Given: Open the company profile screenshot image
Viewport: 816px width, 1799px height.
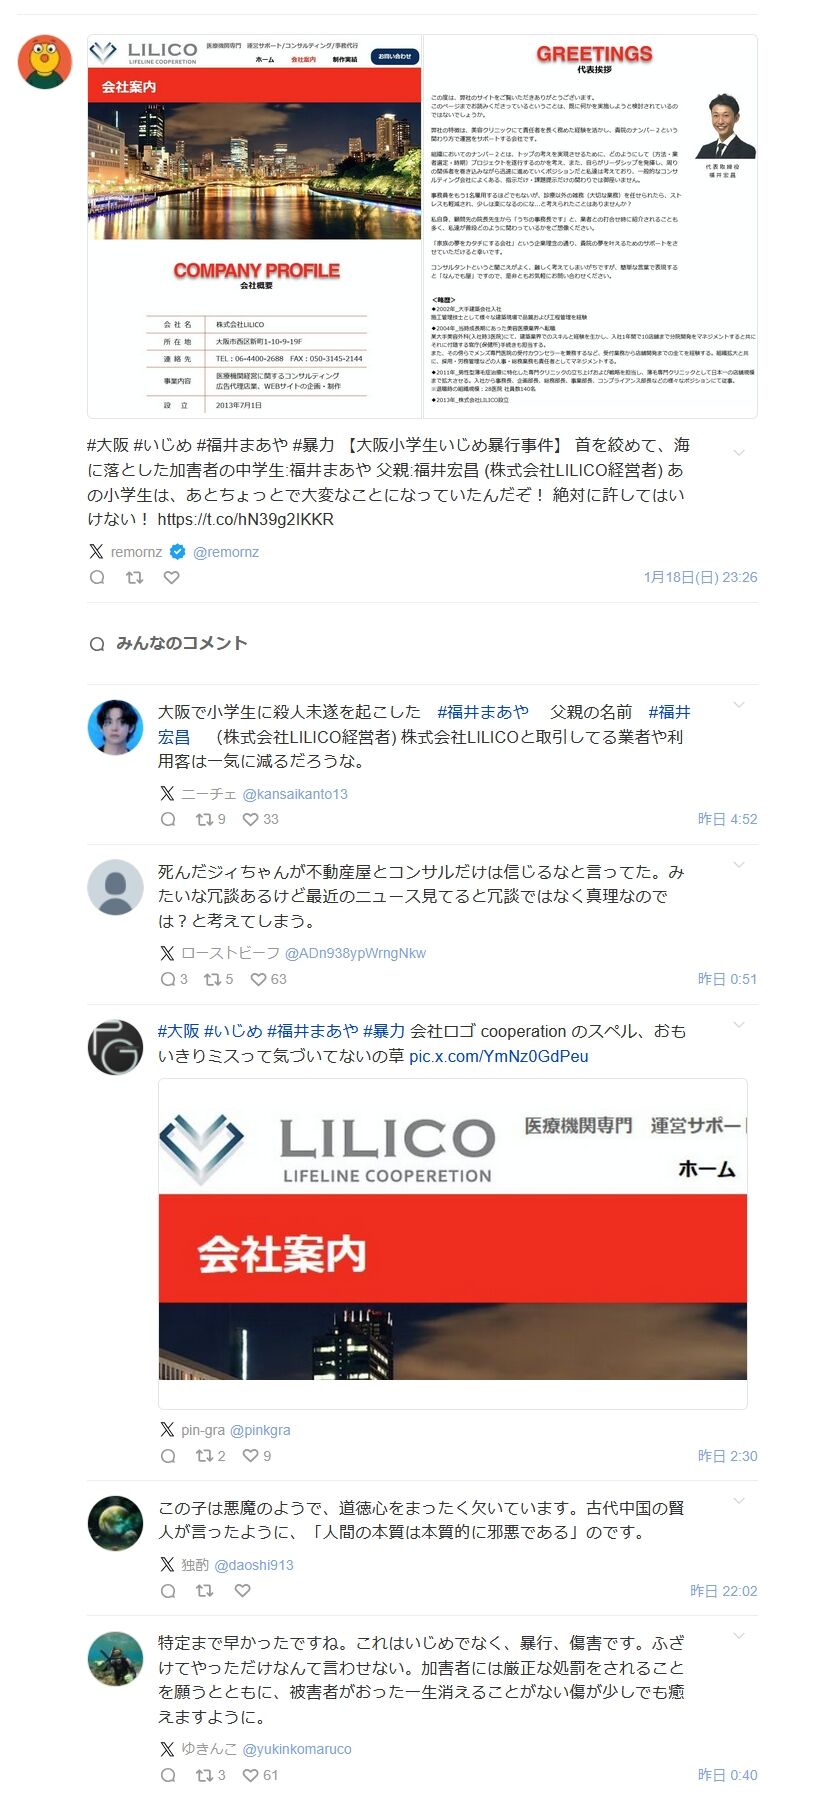Looking at the screenshot, I should click(x=422, y=226).
